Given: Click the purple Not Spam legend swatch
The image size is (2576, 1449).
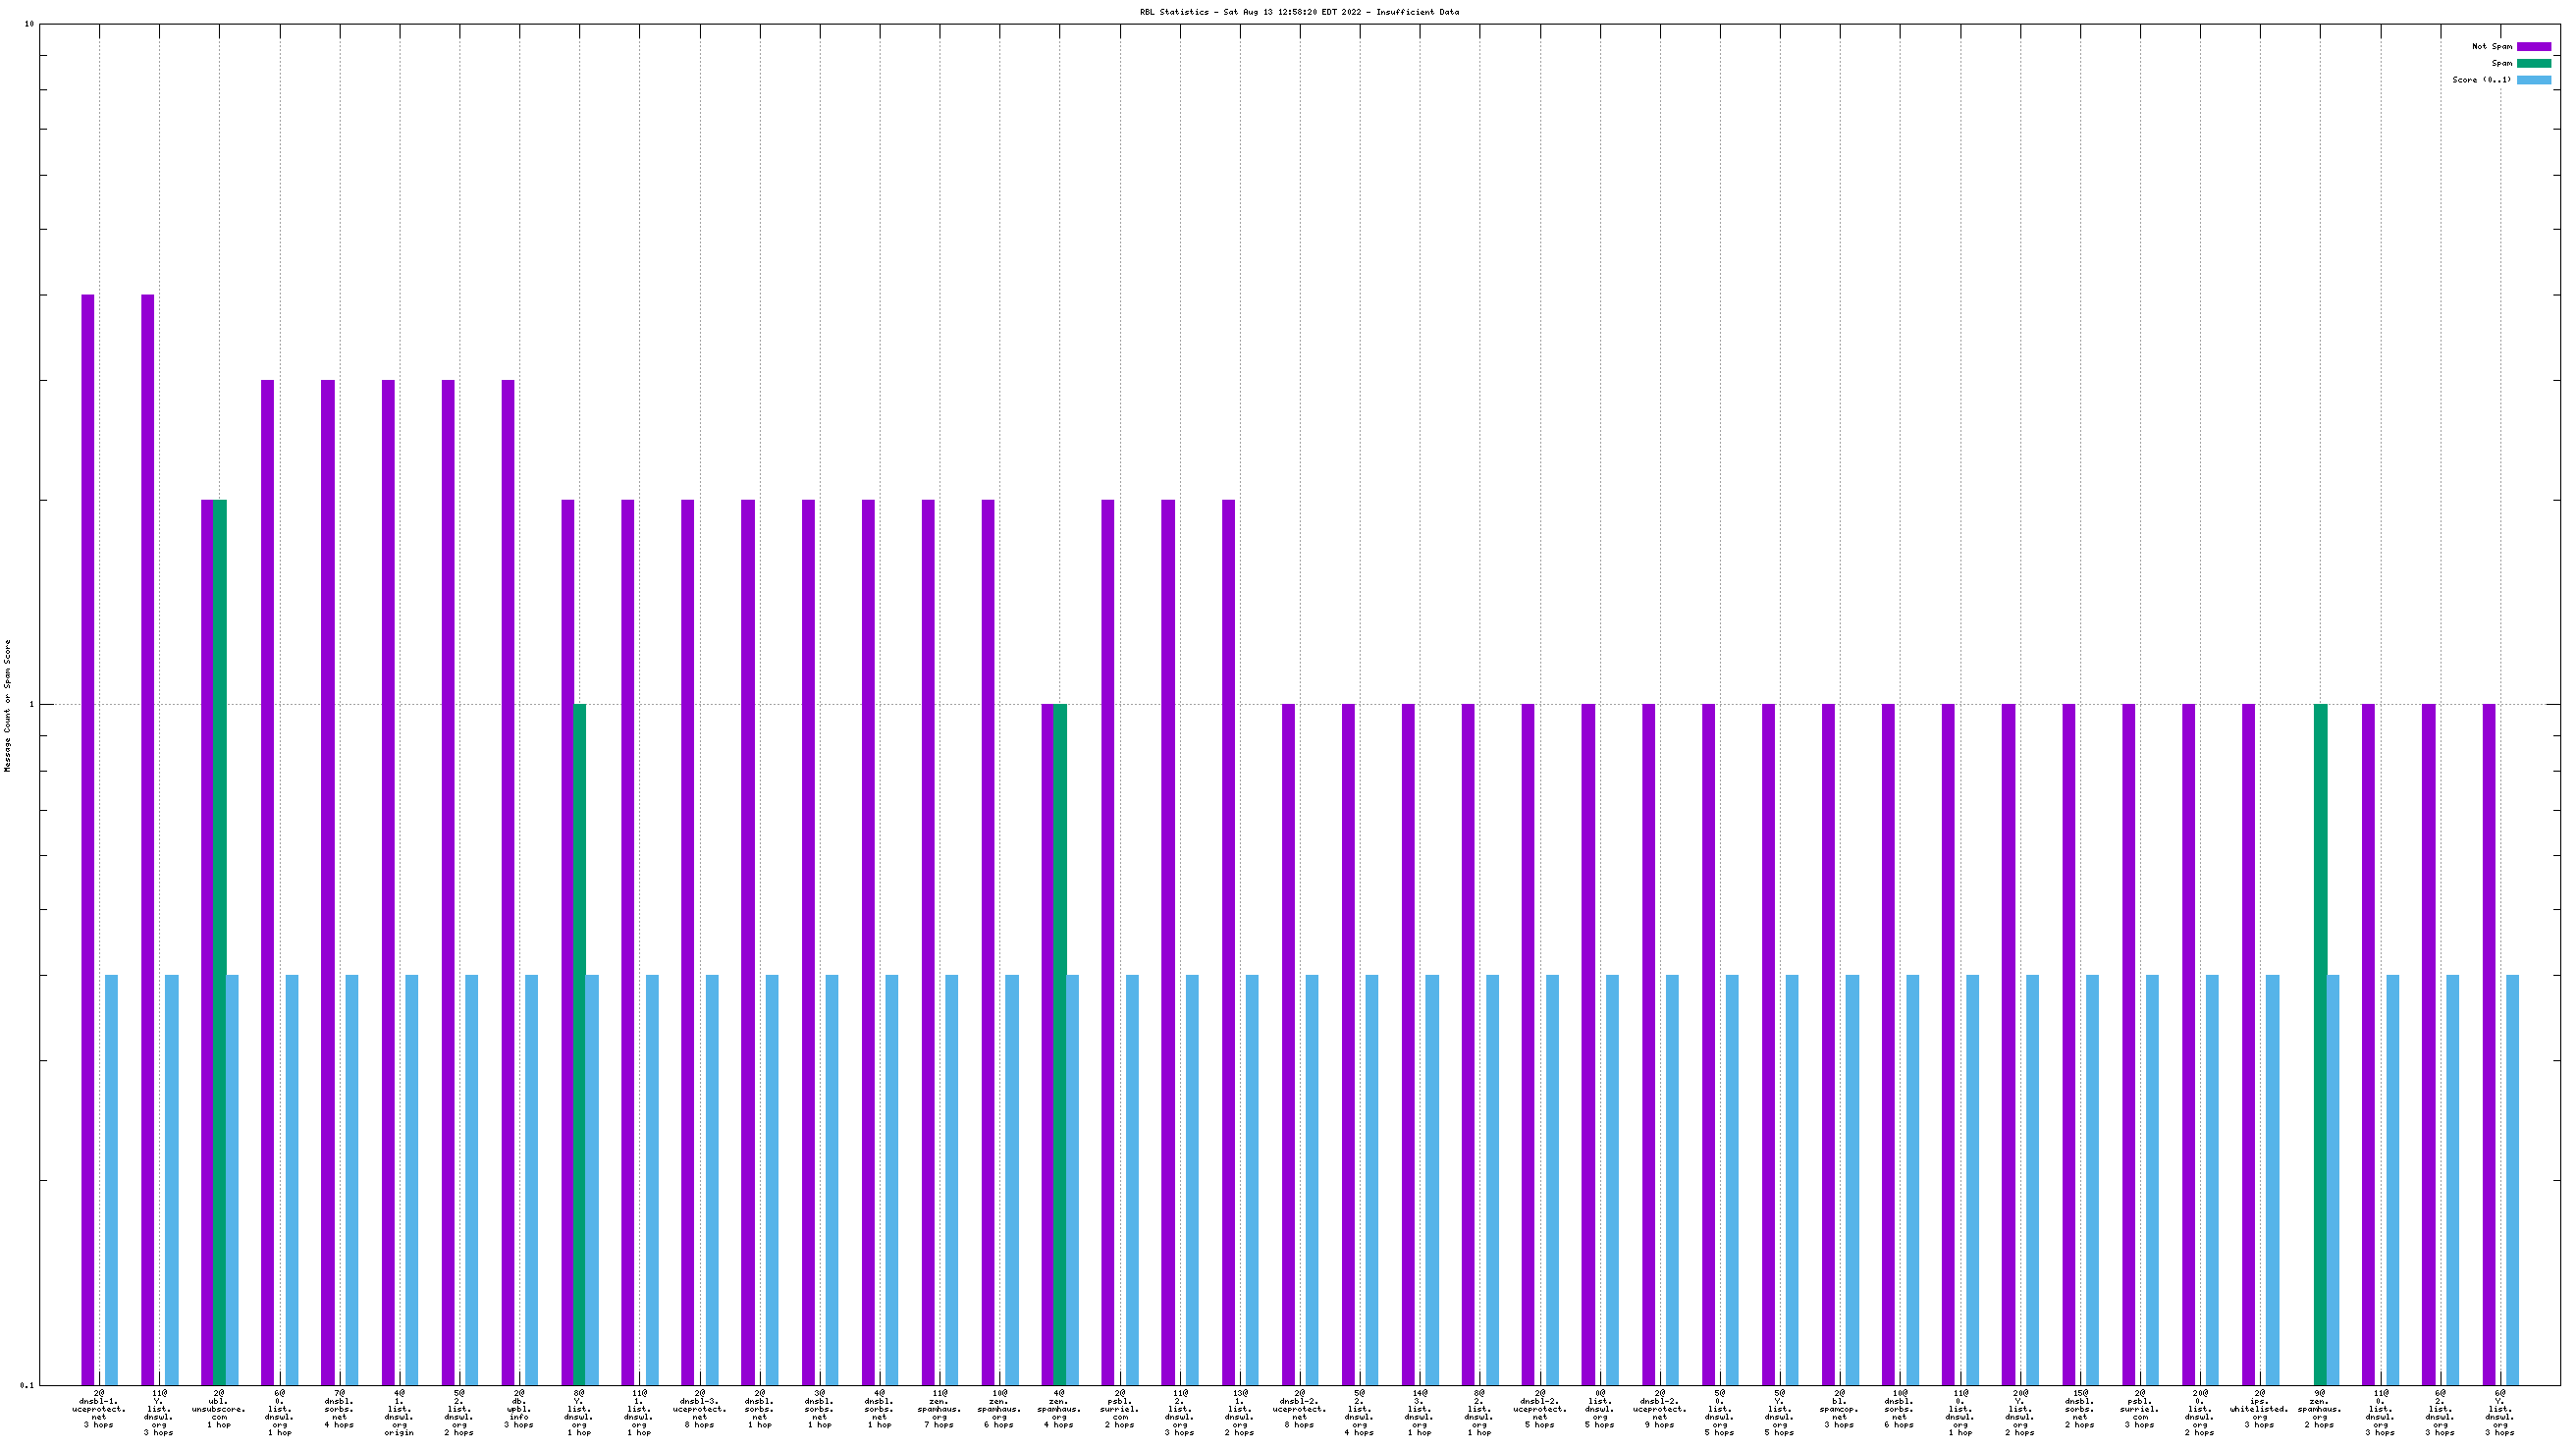Looking at the screenshot, I should pos(2533,47).
